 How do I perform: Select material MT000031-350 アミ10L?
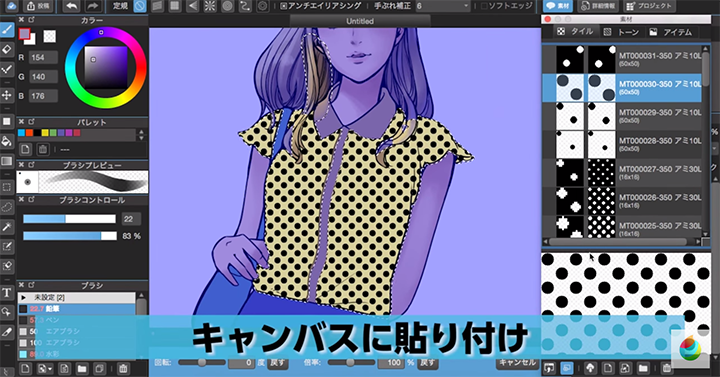click(x=622, y=60)
